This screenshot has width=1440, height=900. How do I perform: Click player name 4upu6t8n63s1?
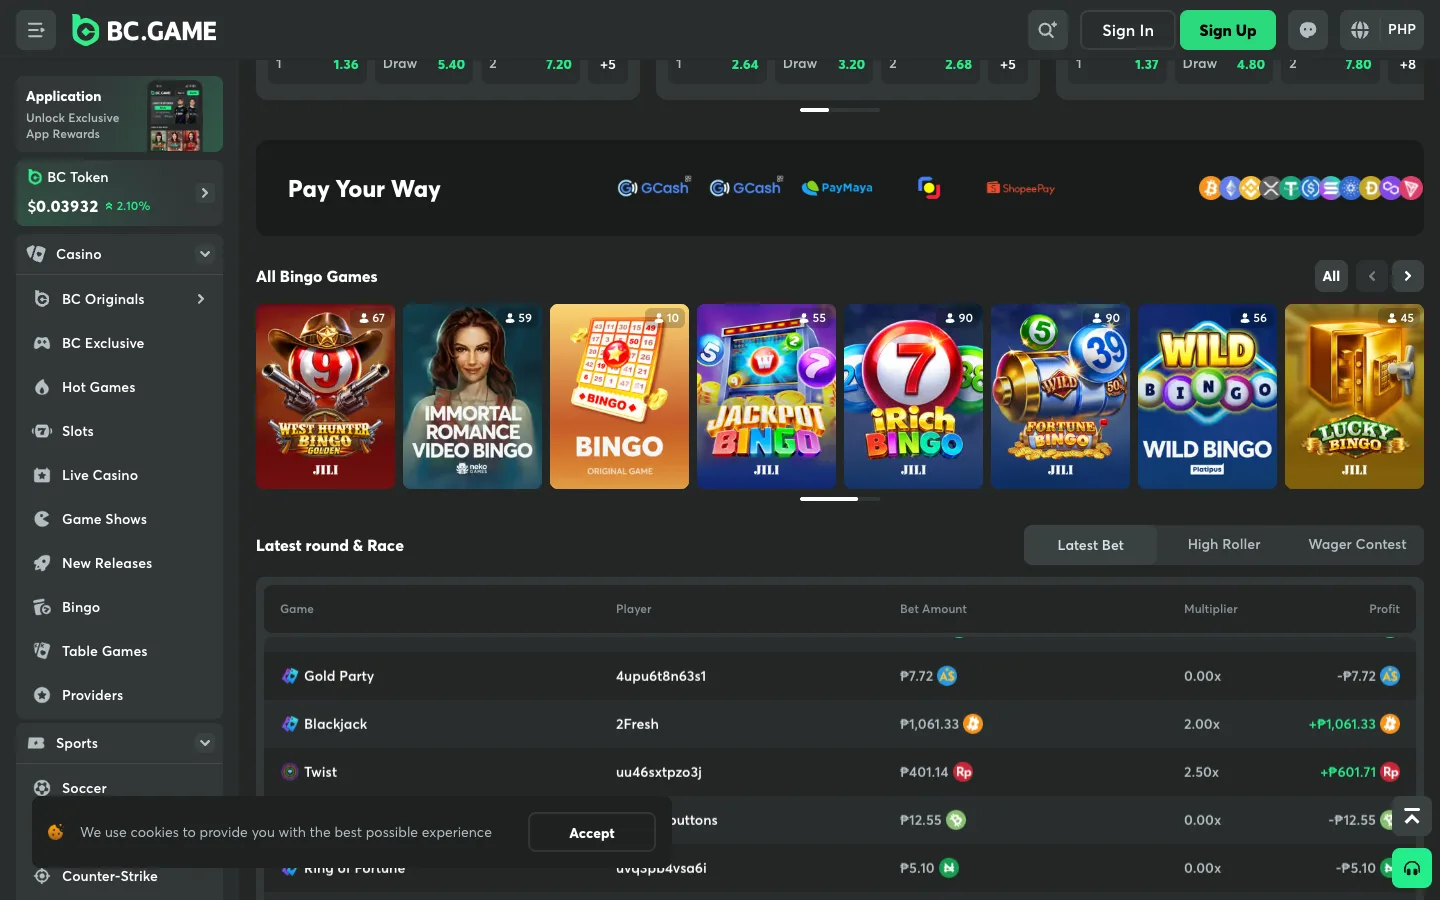coord(661,676)
